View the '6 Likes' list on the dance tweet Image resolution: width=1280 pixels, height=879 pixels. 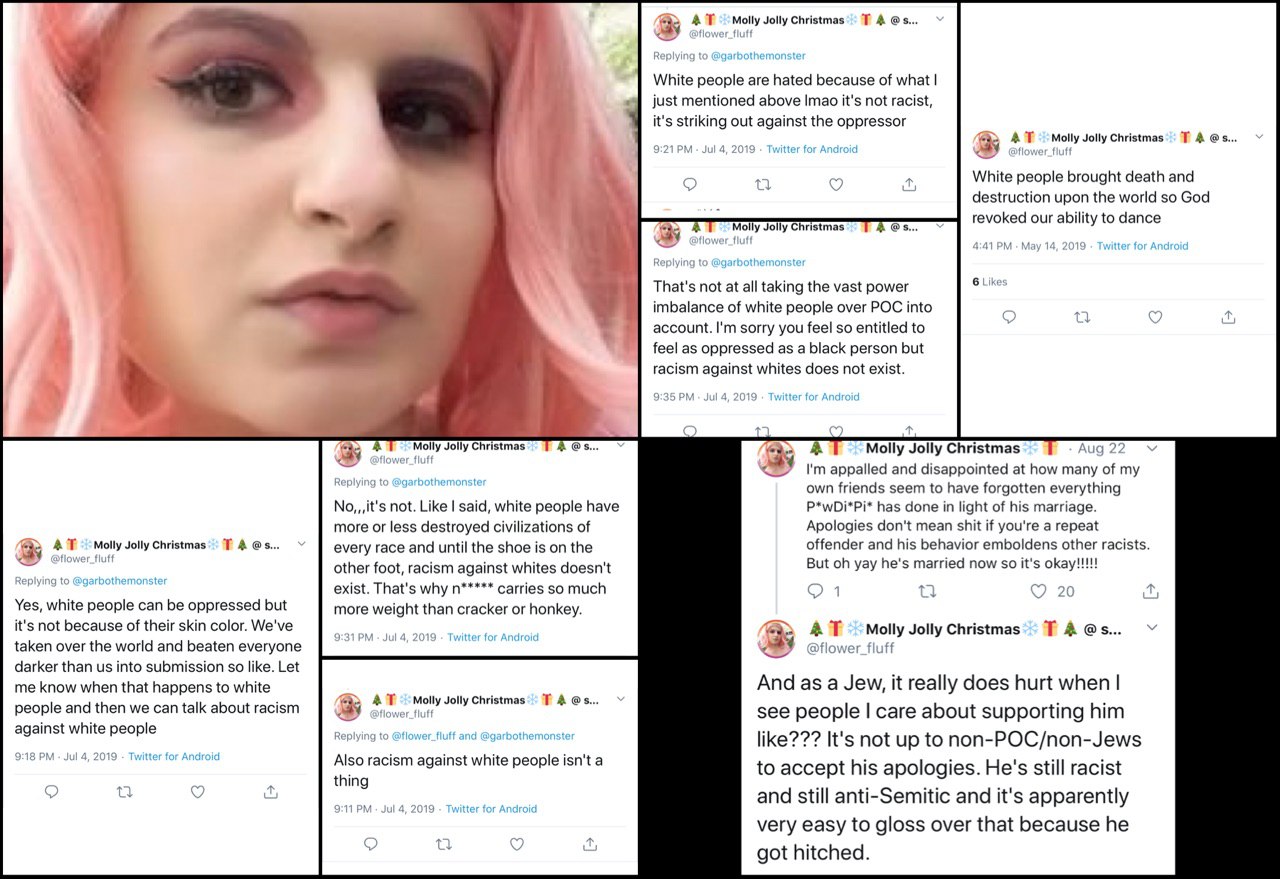pos(990,282)
